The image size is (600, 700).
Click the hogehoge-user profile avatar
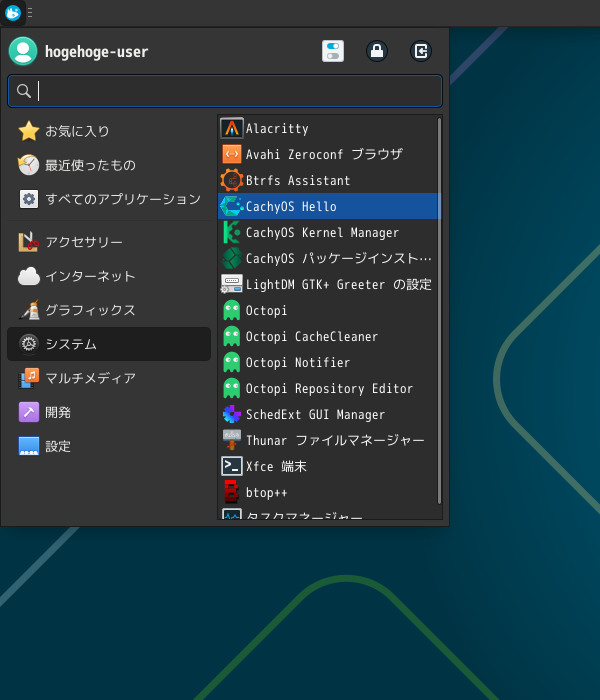23,51
